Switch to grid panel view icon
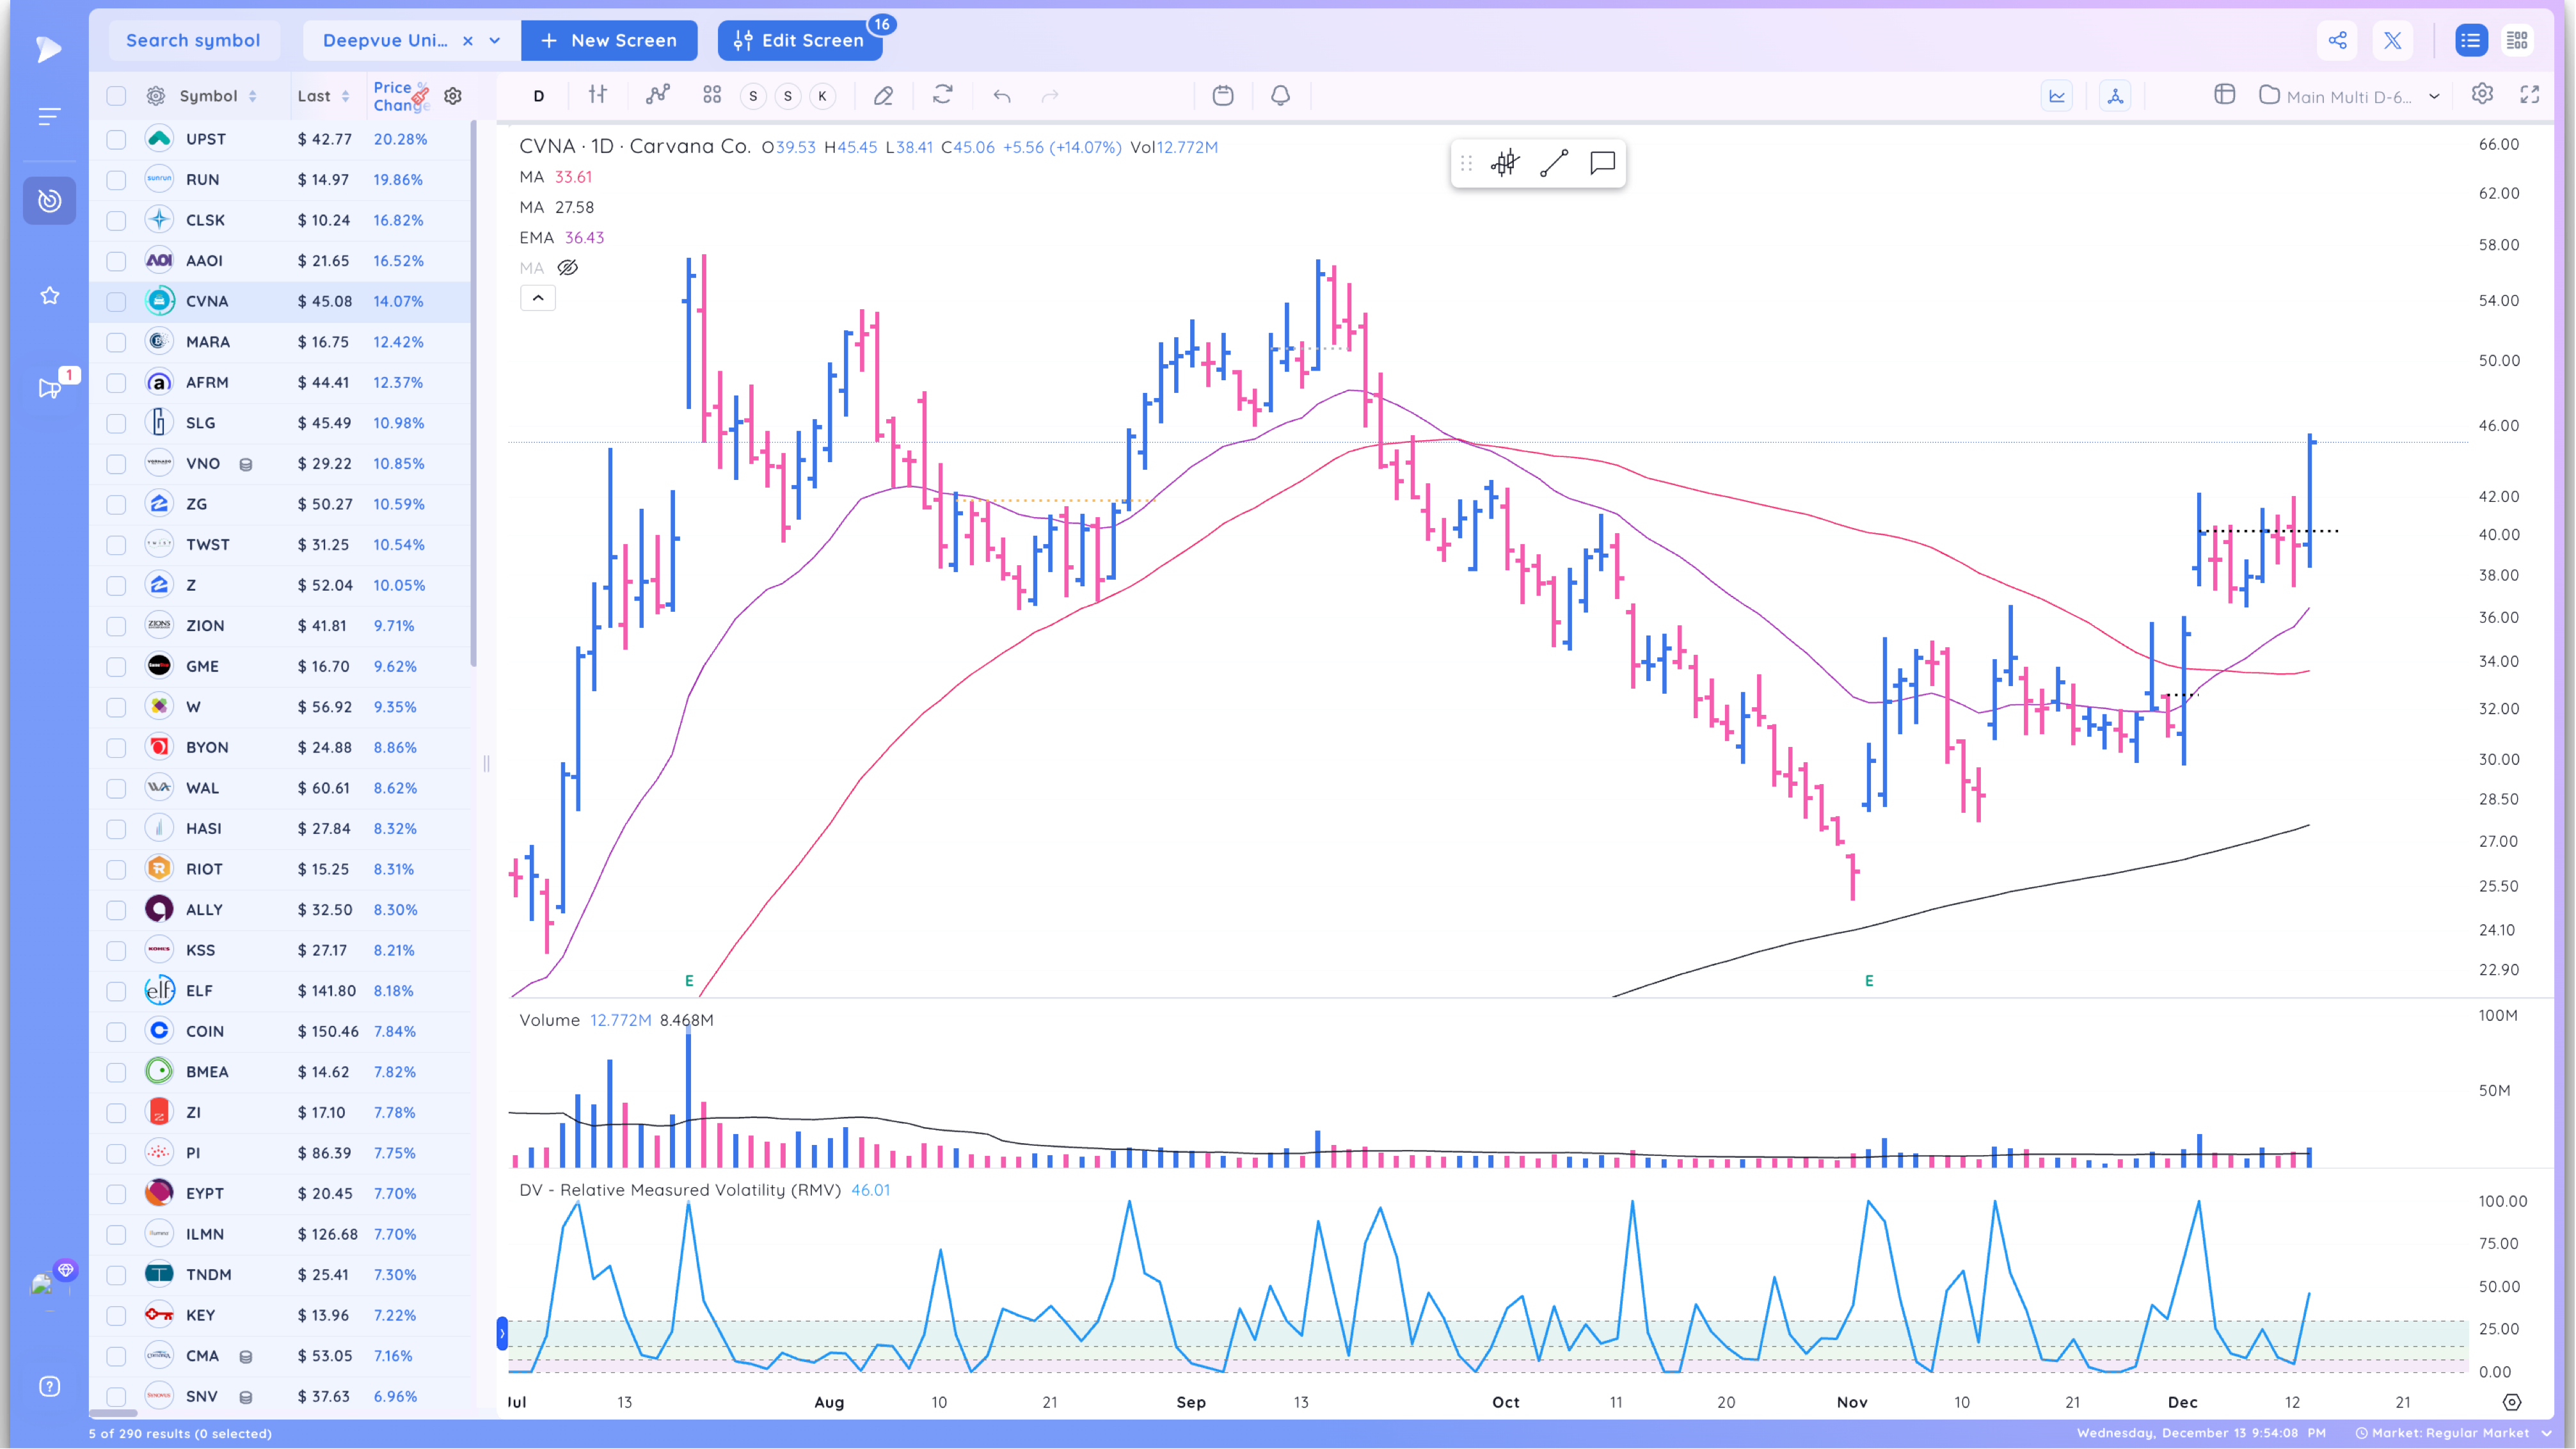Image resolution: width=2576 pixels, height=1449 pixels. click(x=2517, y=40)
